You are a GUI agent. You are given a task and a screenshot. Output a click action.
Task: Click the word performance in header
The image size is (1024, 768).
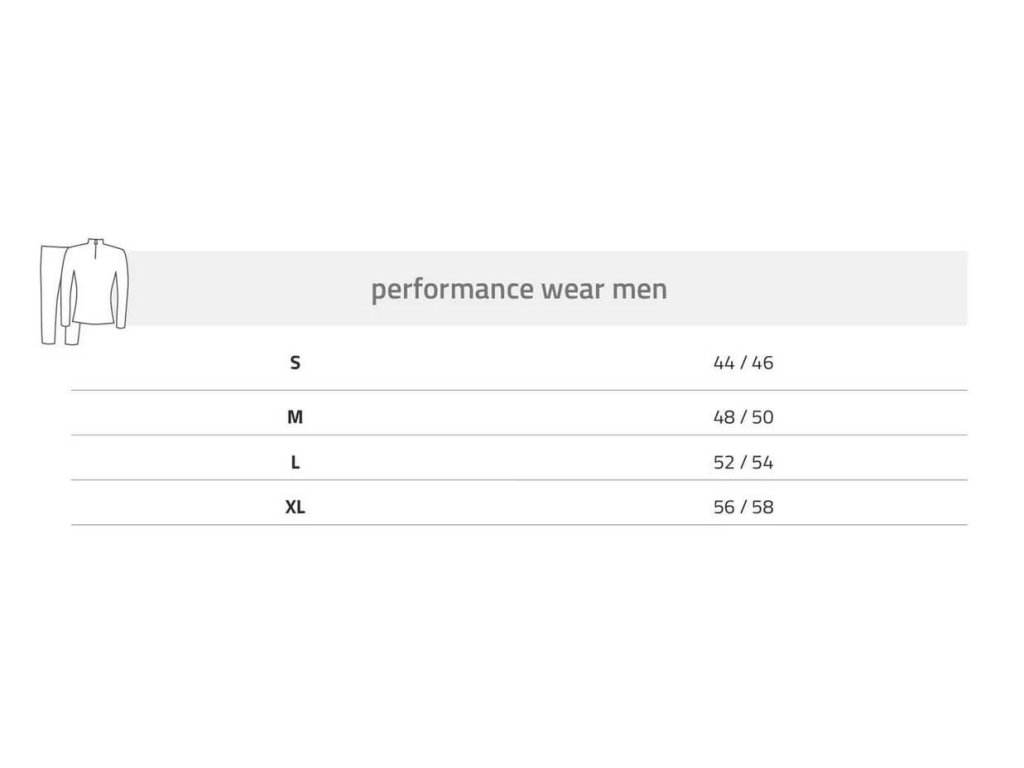452,290
